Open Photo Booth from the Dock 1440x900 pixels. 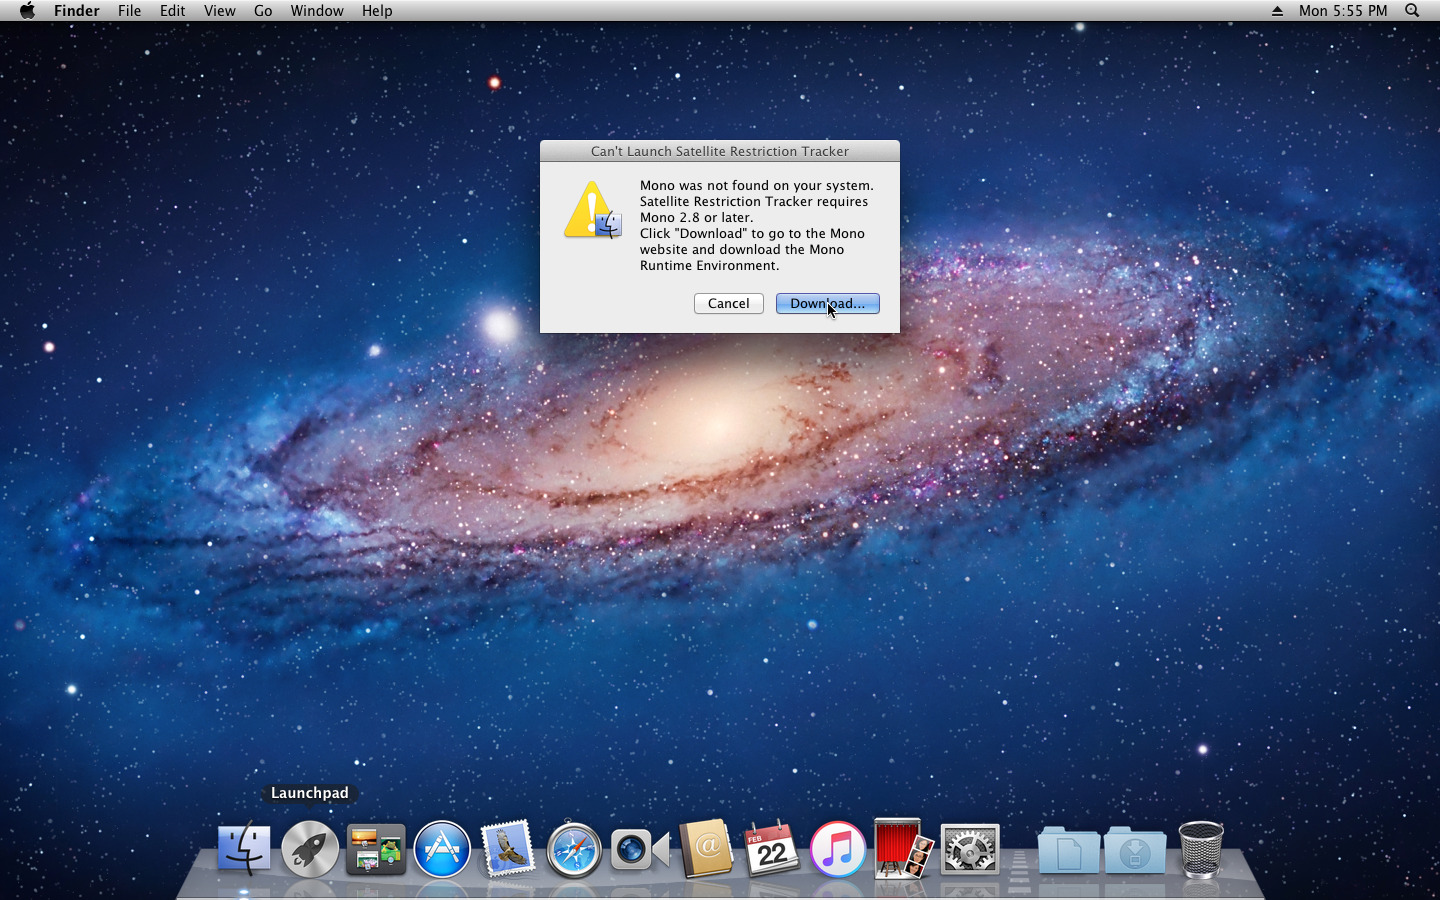click(903, 849)
